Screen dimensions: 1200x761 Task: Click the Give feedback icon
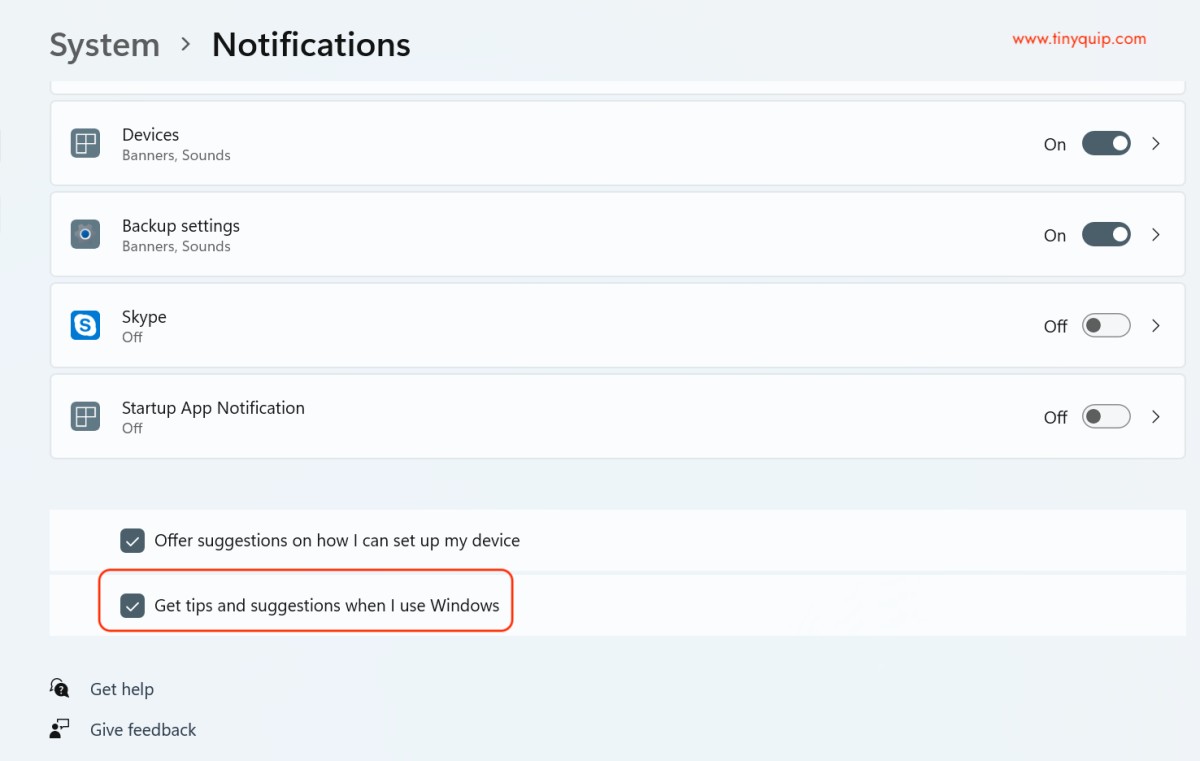tap(60, 729)
